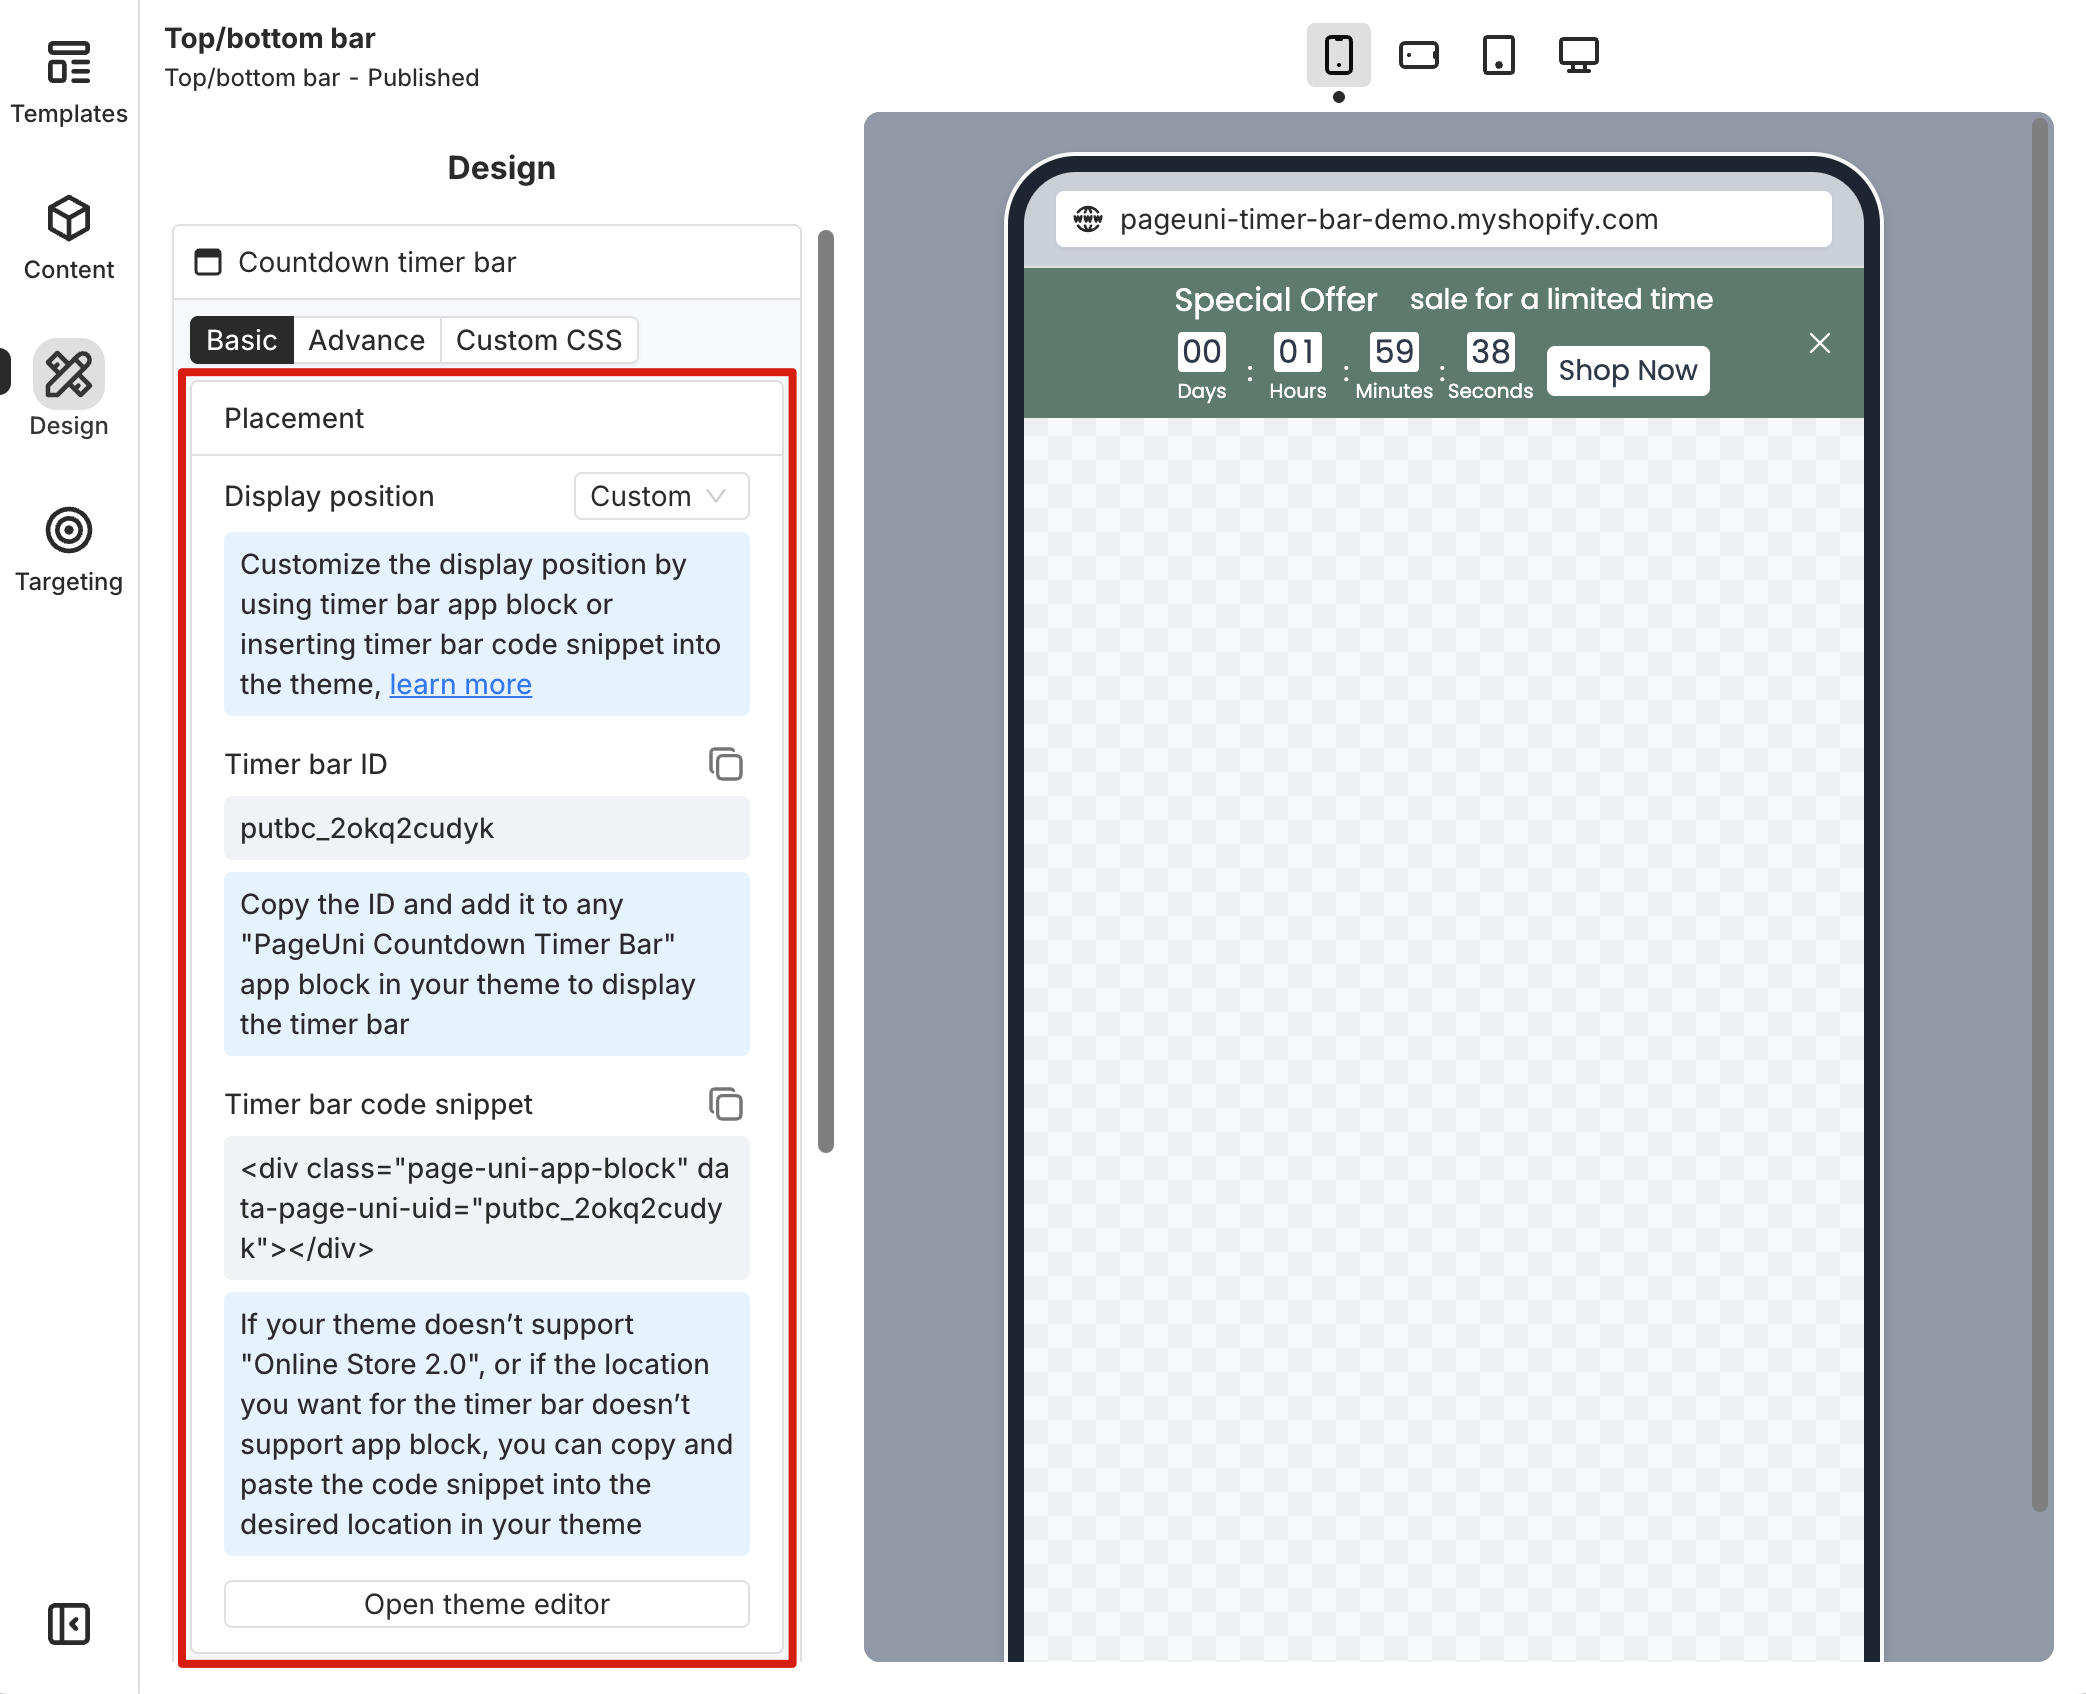Screen dimensions: 2086x1694
Task: Click the Hours counter in preview
Action: coord(1298,367)
